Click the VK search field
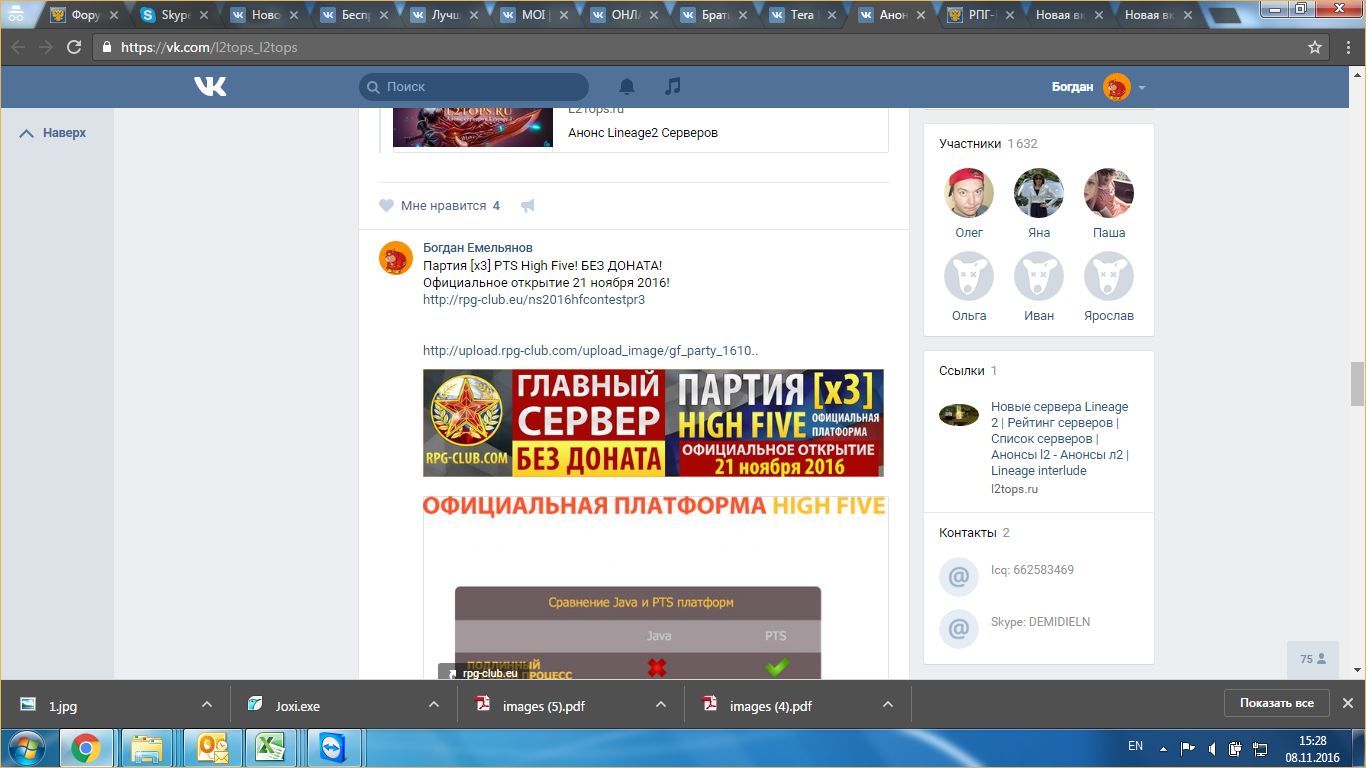 point(474,87)
